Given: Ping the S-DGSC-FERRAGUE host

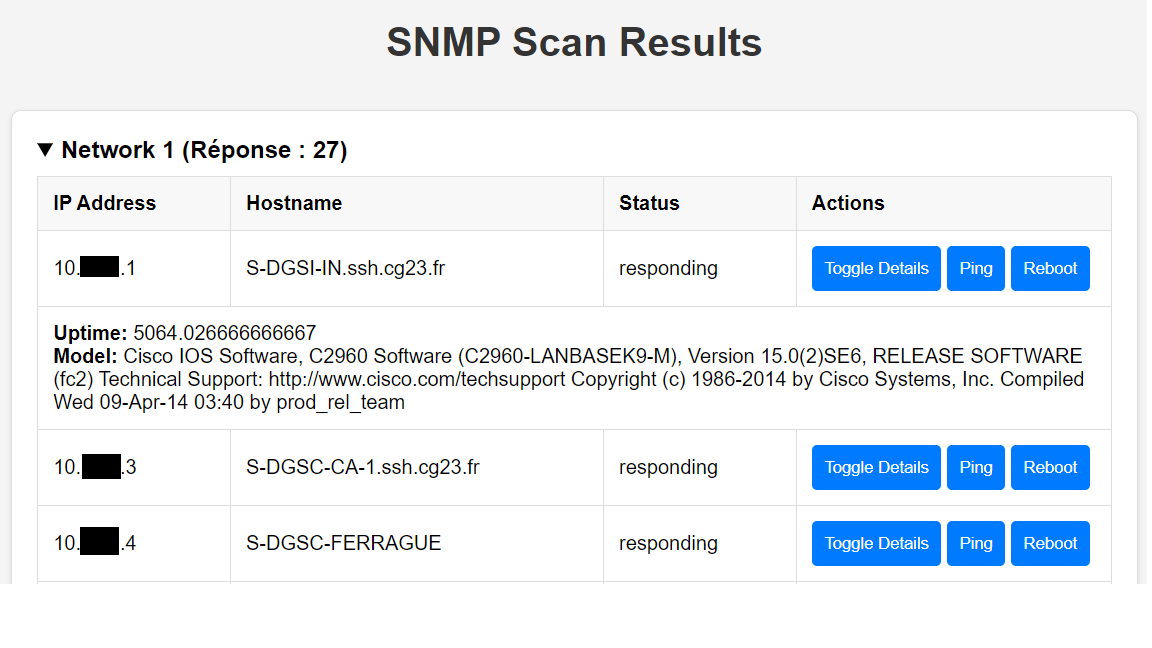Looking at the screenshot, I should click(x=975, y=543).
